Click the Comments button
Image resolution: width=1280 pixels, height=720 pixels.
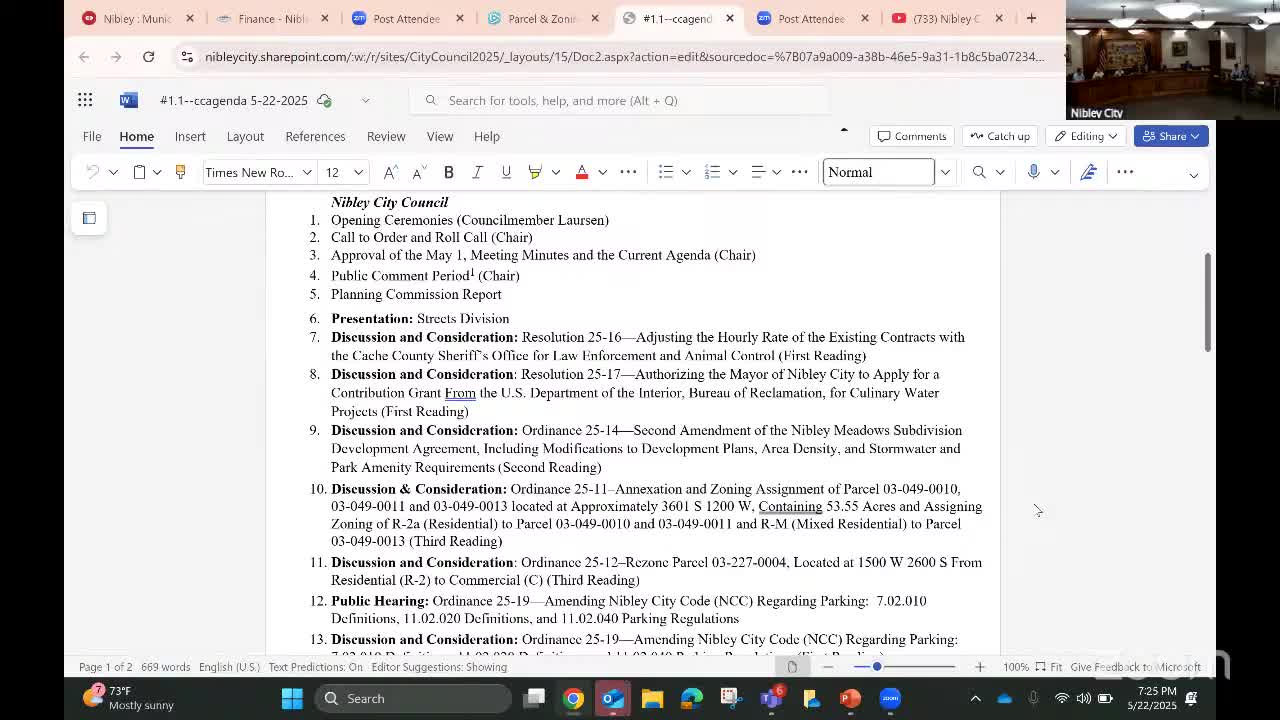911,136
